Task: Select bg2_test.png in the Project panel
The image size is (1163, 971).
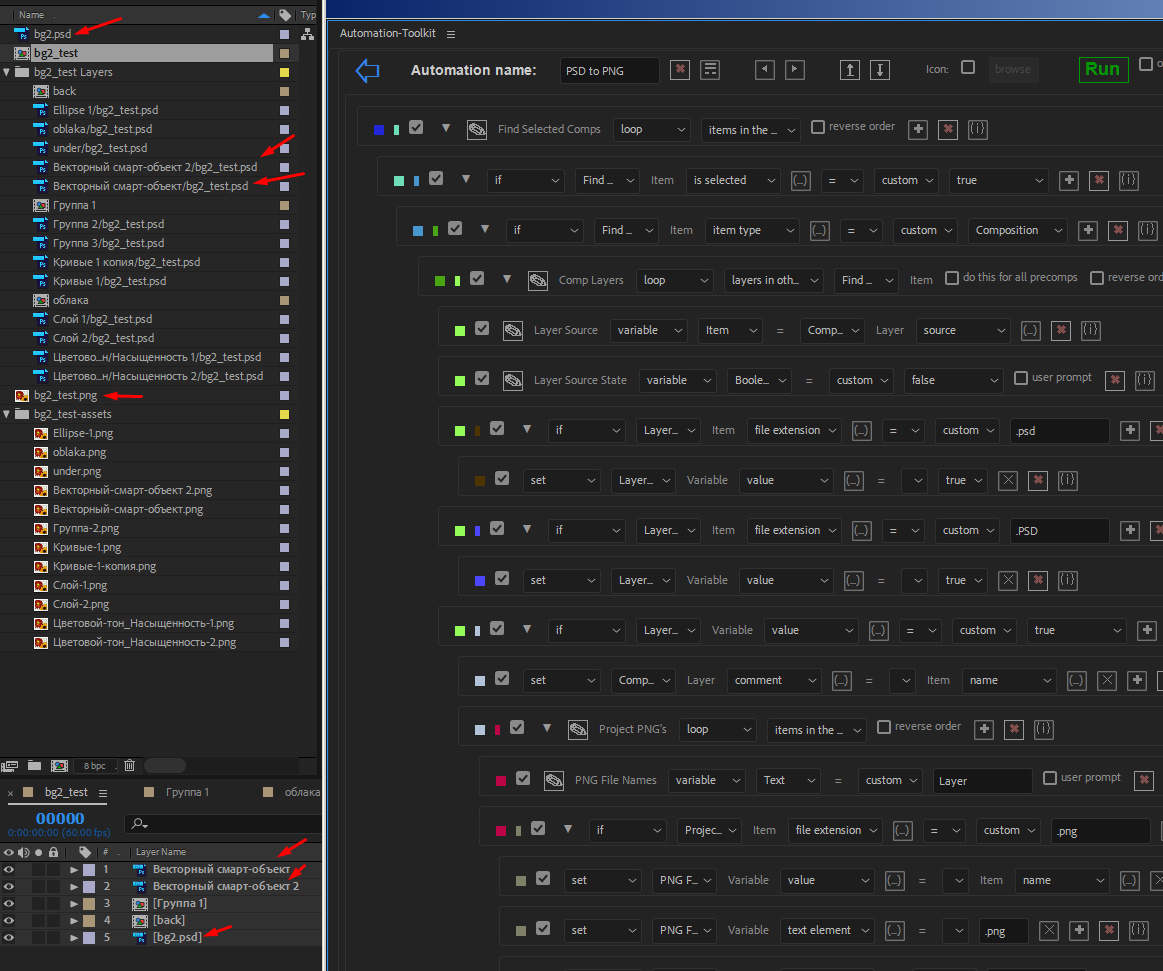Action: [65, 395]
